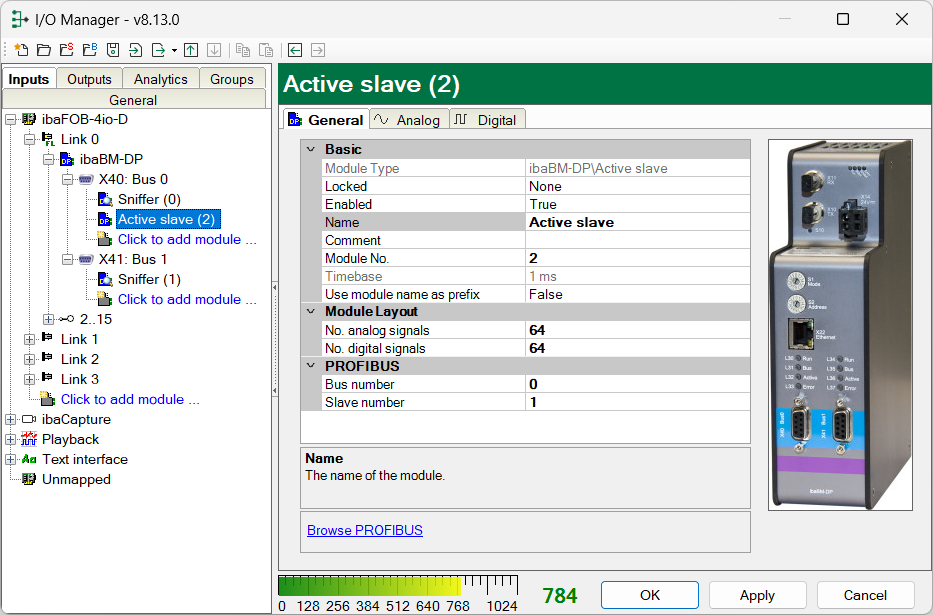Edit the Name field value Active slave
933x615 pixels.
tap(637, 222)
